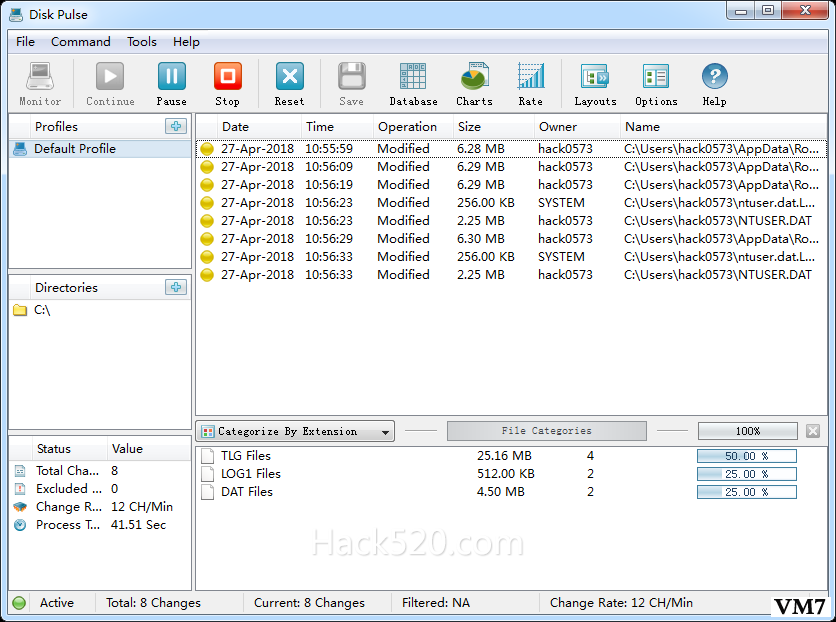The height and width of the screenshot is (622, 836).
Task: Click Filtered: NA in status bar
Action: (436, 603)
